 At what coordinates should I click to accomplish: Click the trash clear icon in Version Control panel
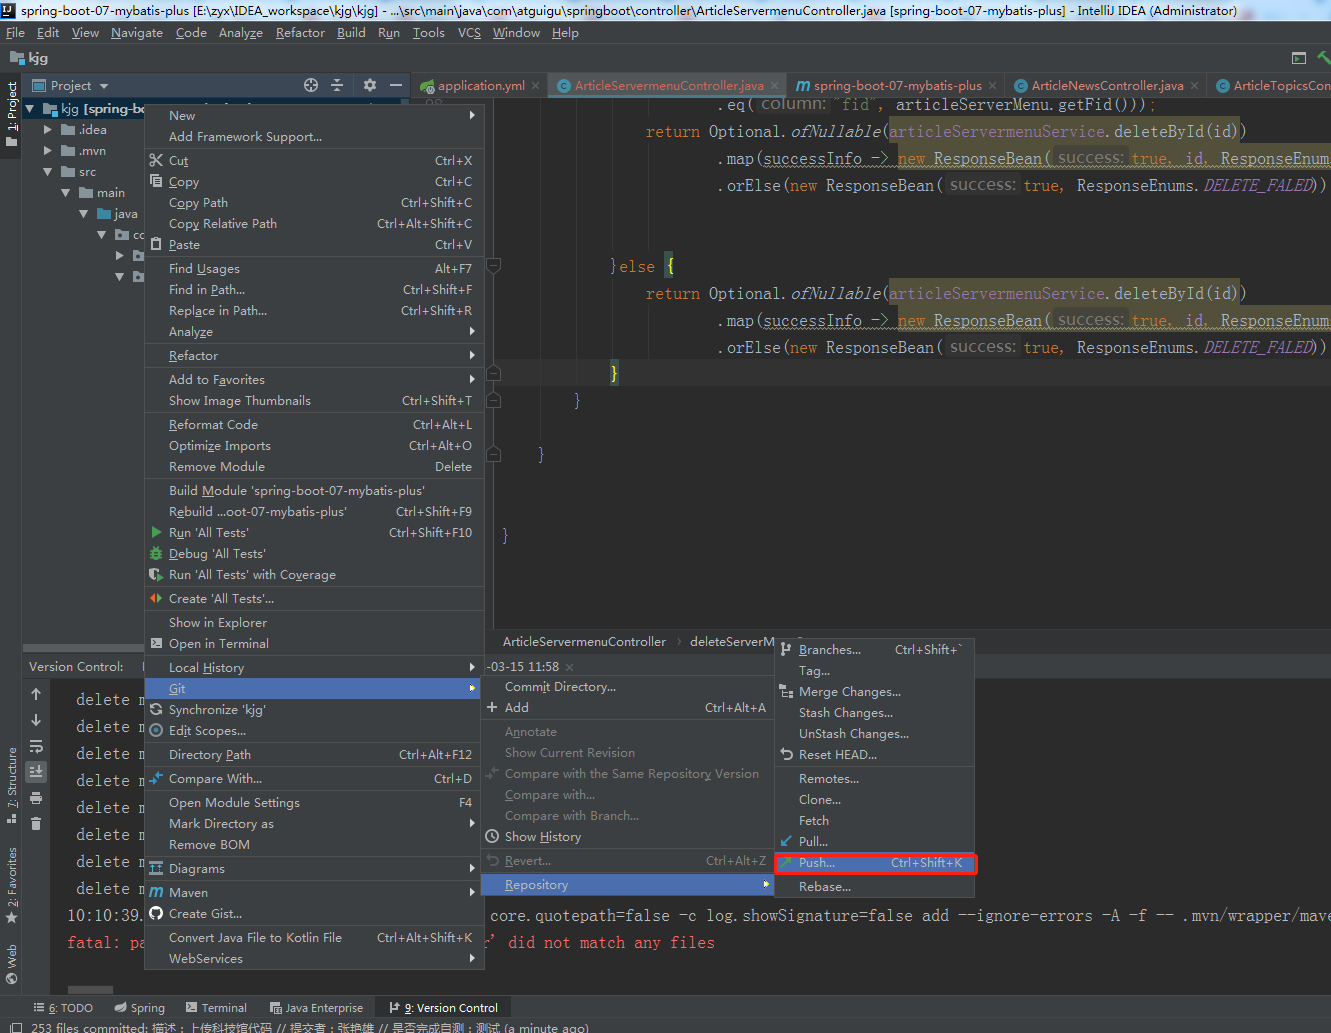pyautogui.click(x=36, y=824)
